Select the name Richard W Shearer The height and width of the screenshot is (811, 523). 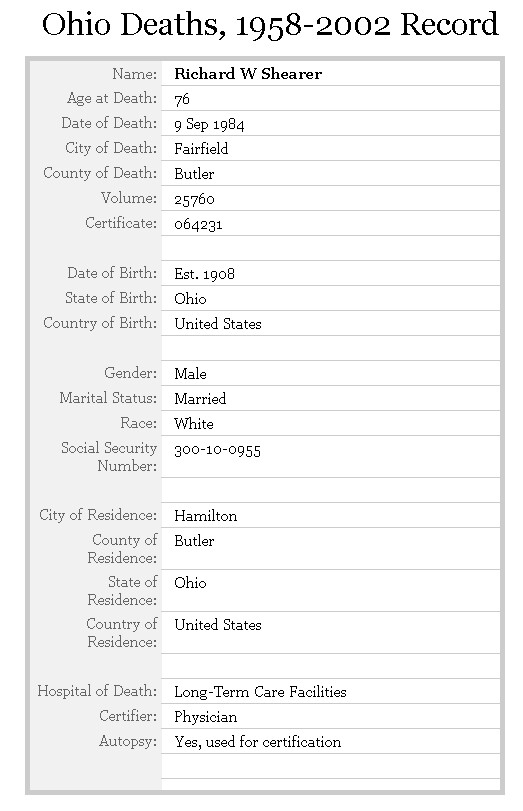click(x=248, y=74)
